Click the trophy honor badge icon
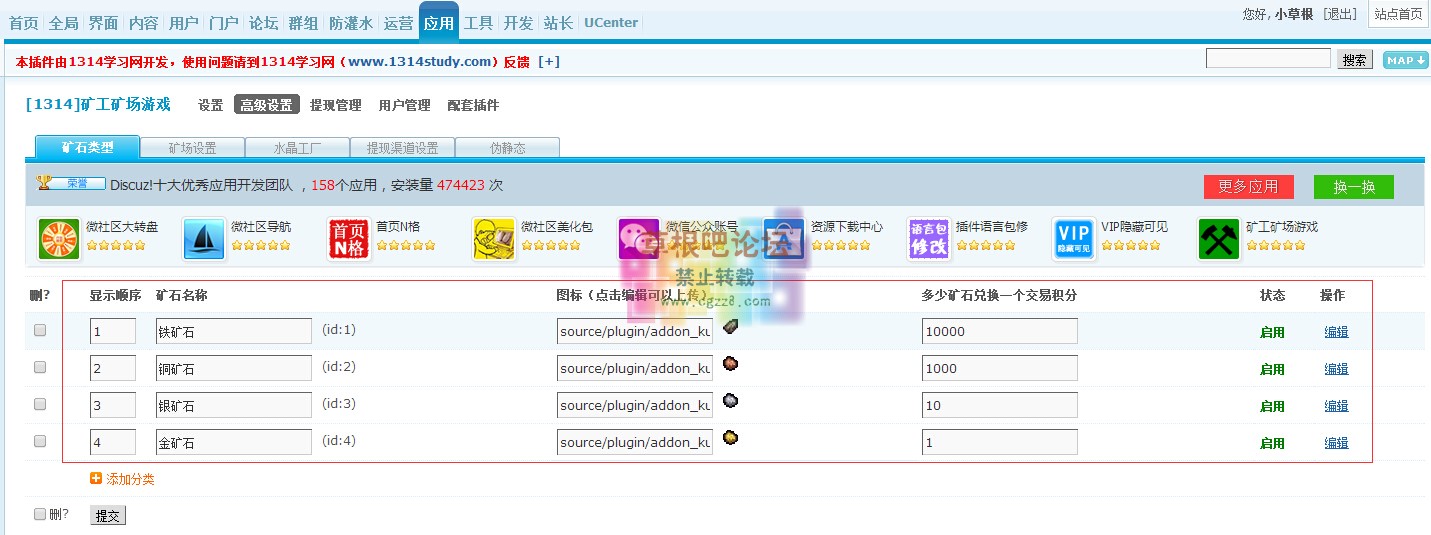 click(71, 183)
